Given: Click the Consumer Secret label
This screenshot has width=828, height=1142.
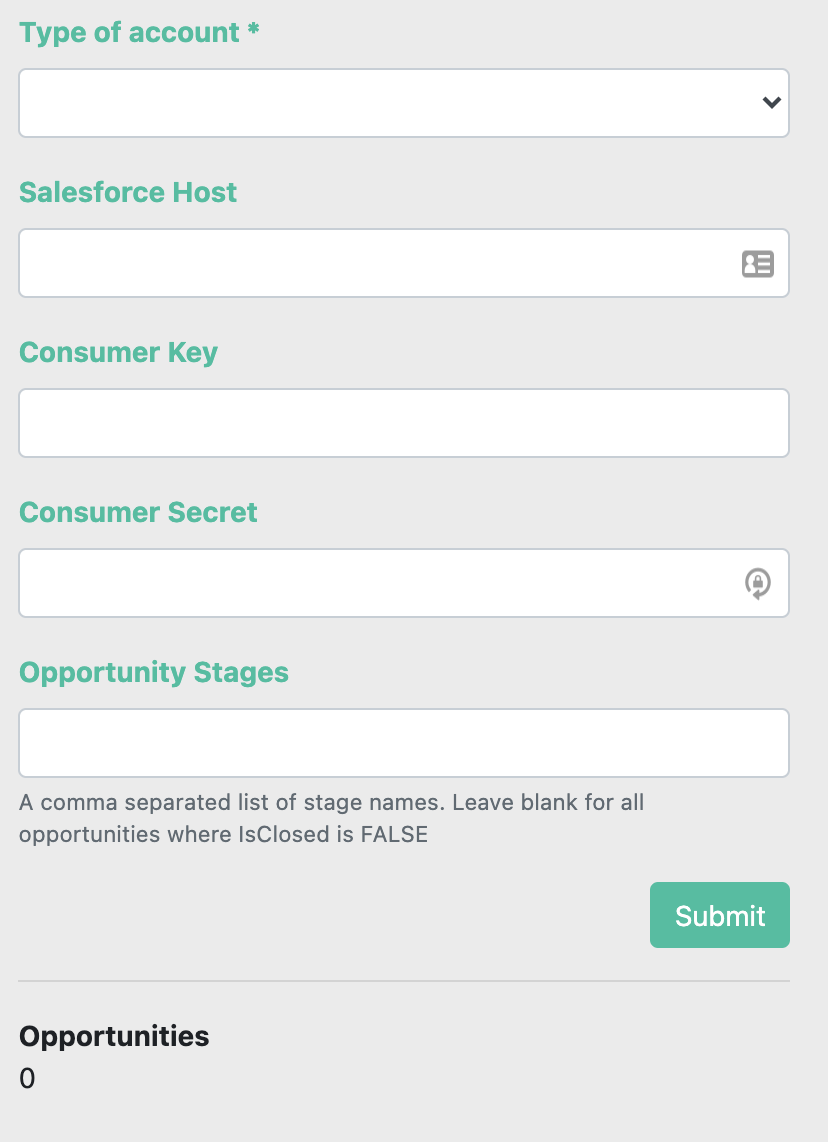Looking at the screenshot, I should point(138,512).
